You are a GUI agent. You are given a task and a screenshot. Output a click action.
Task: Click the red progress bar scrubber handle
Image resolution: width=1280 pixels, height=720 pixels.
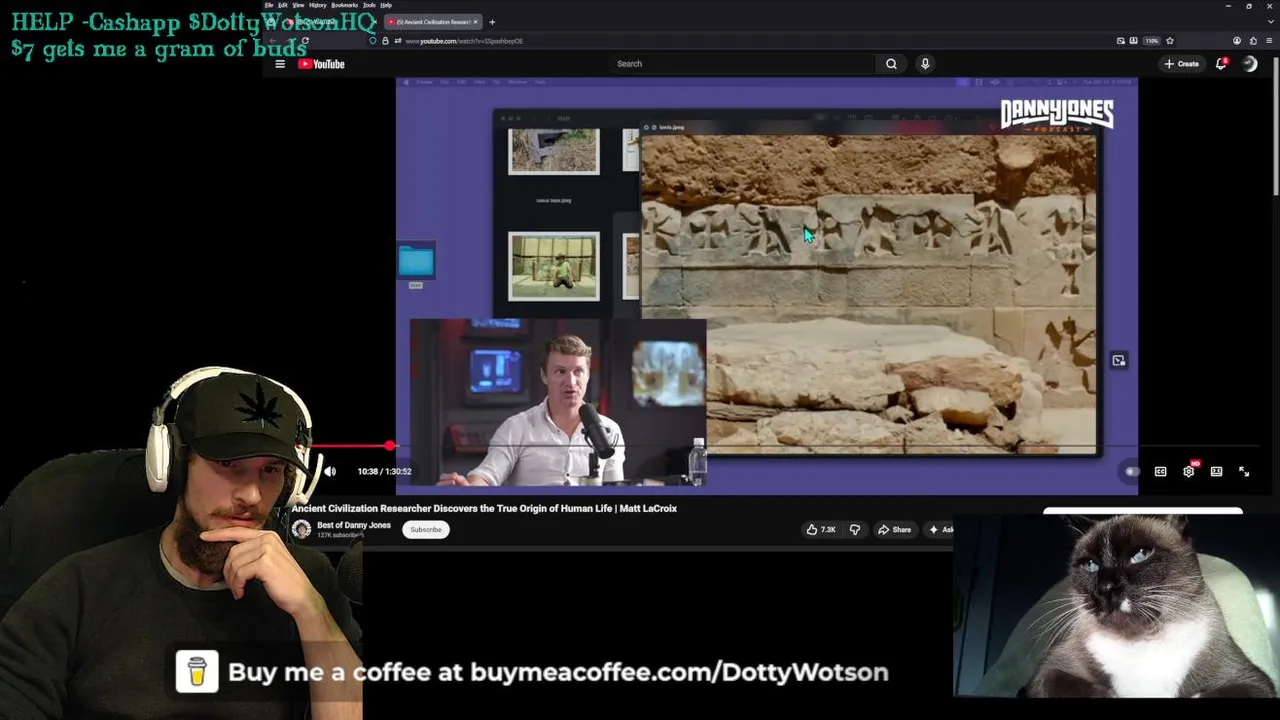tap(390, 446)
